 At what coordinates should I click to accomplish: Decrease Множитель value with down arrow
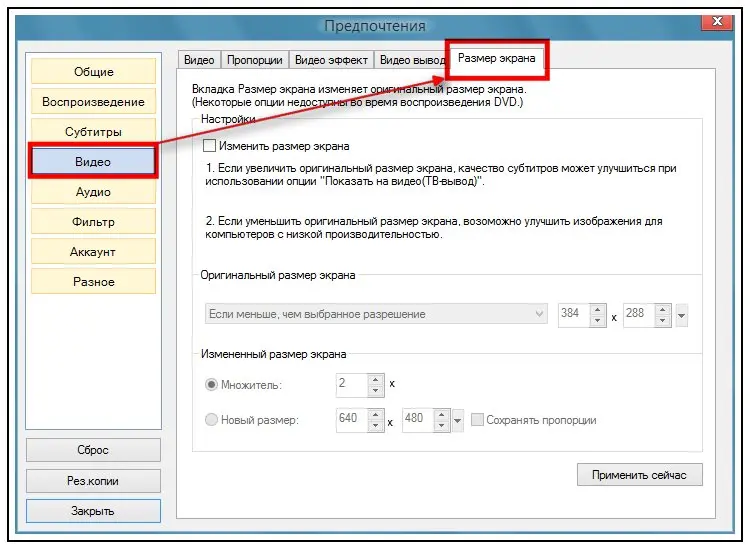(375, 390)
